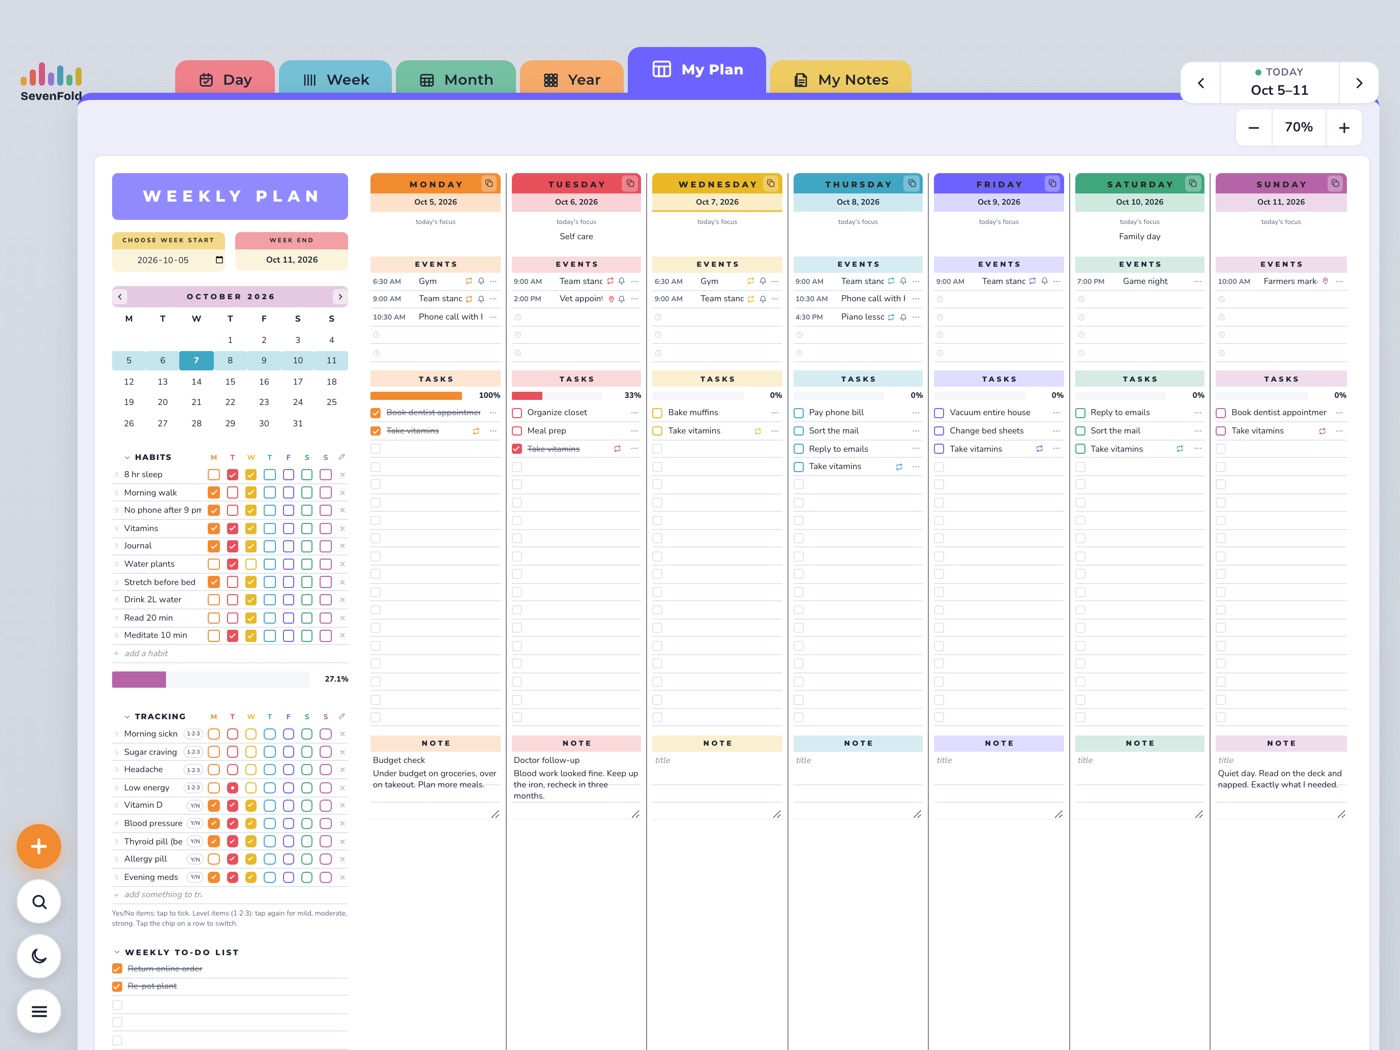Uncheck Return online order to-do
The height and width of the screenshot is (1050, 1400).
(x=117, y=969)
